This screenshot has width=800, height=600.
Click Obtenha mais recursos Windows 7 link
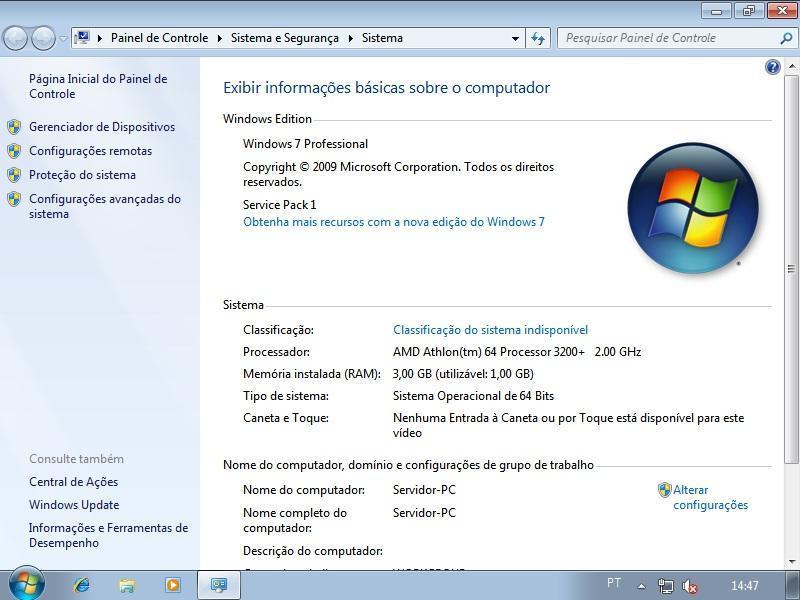tap(393, 222)
